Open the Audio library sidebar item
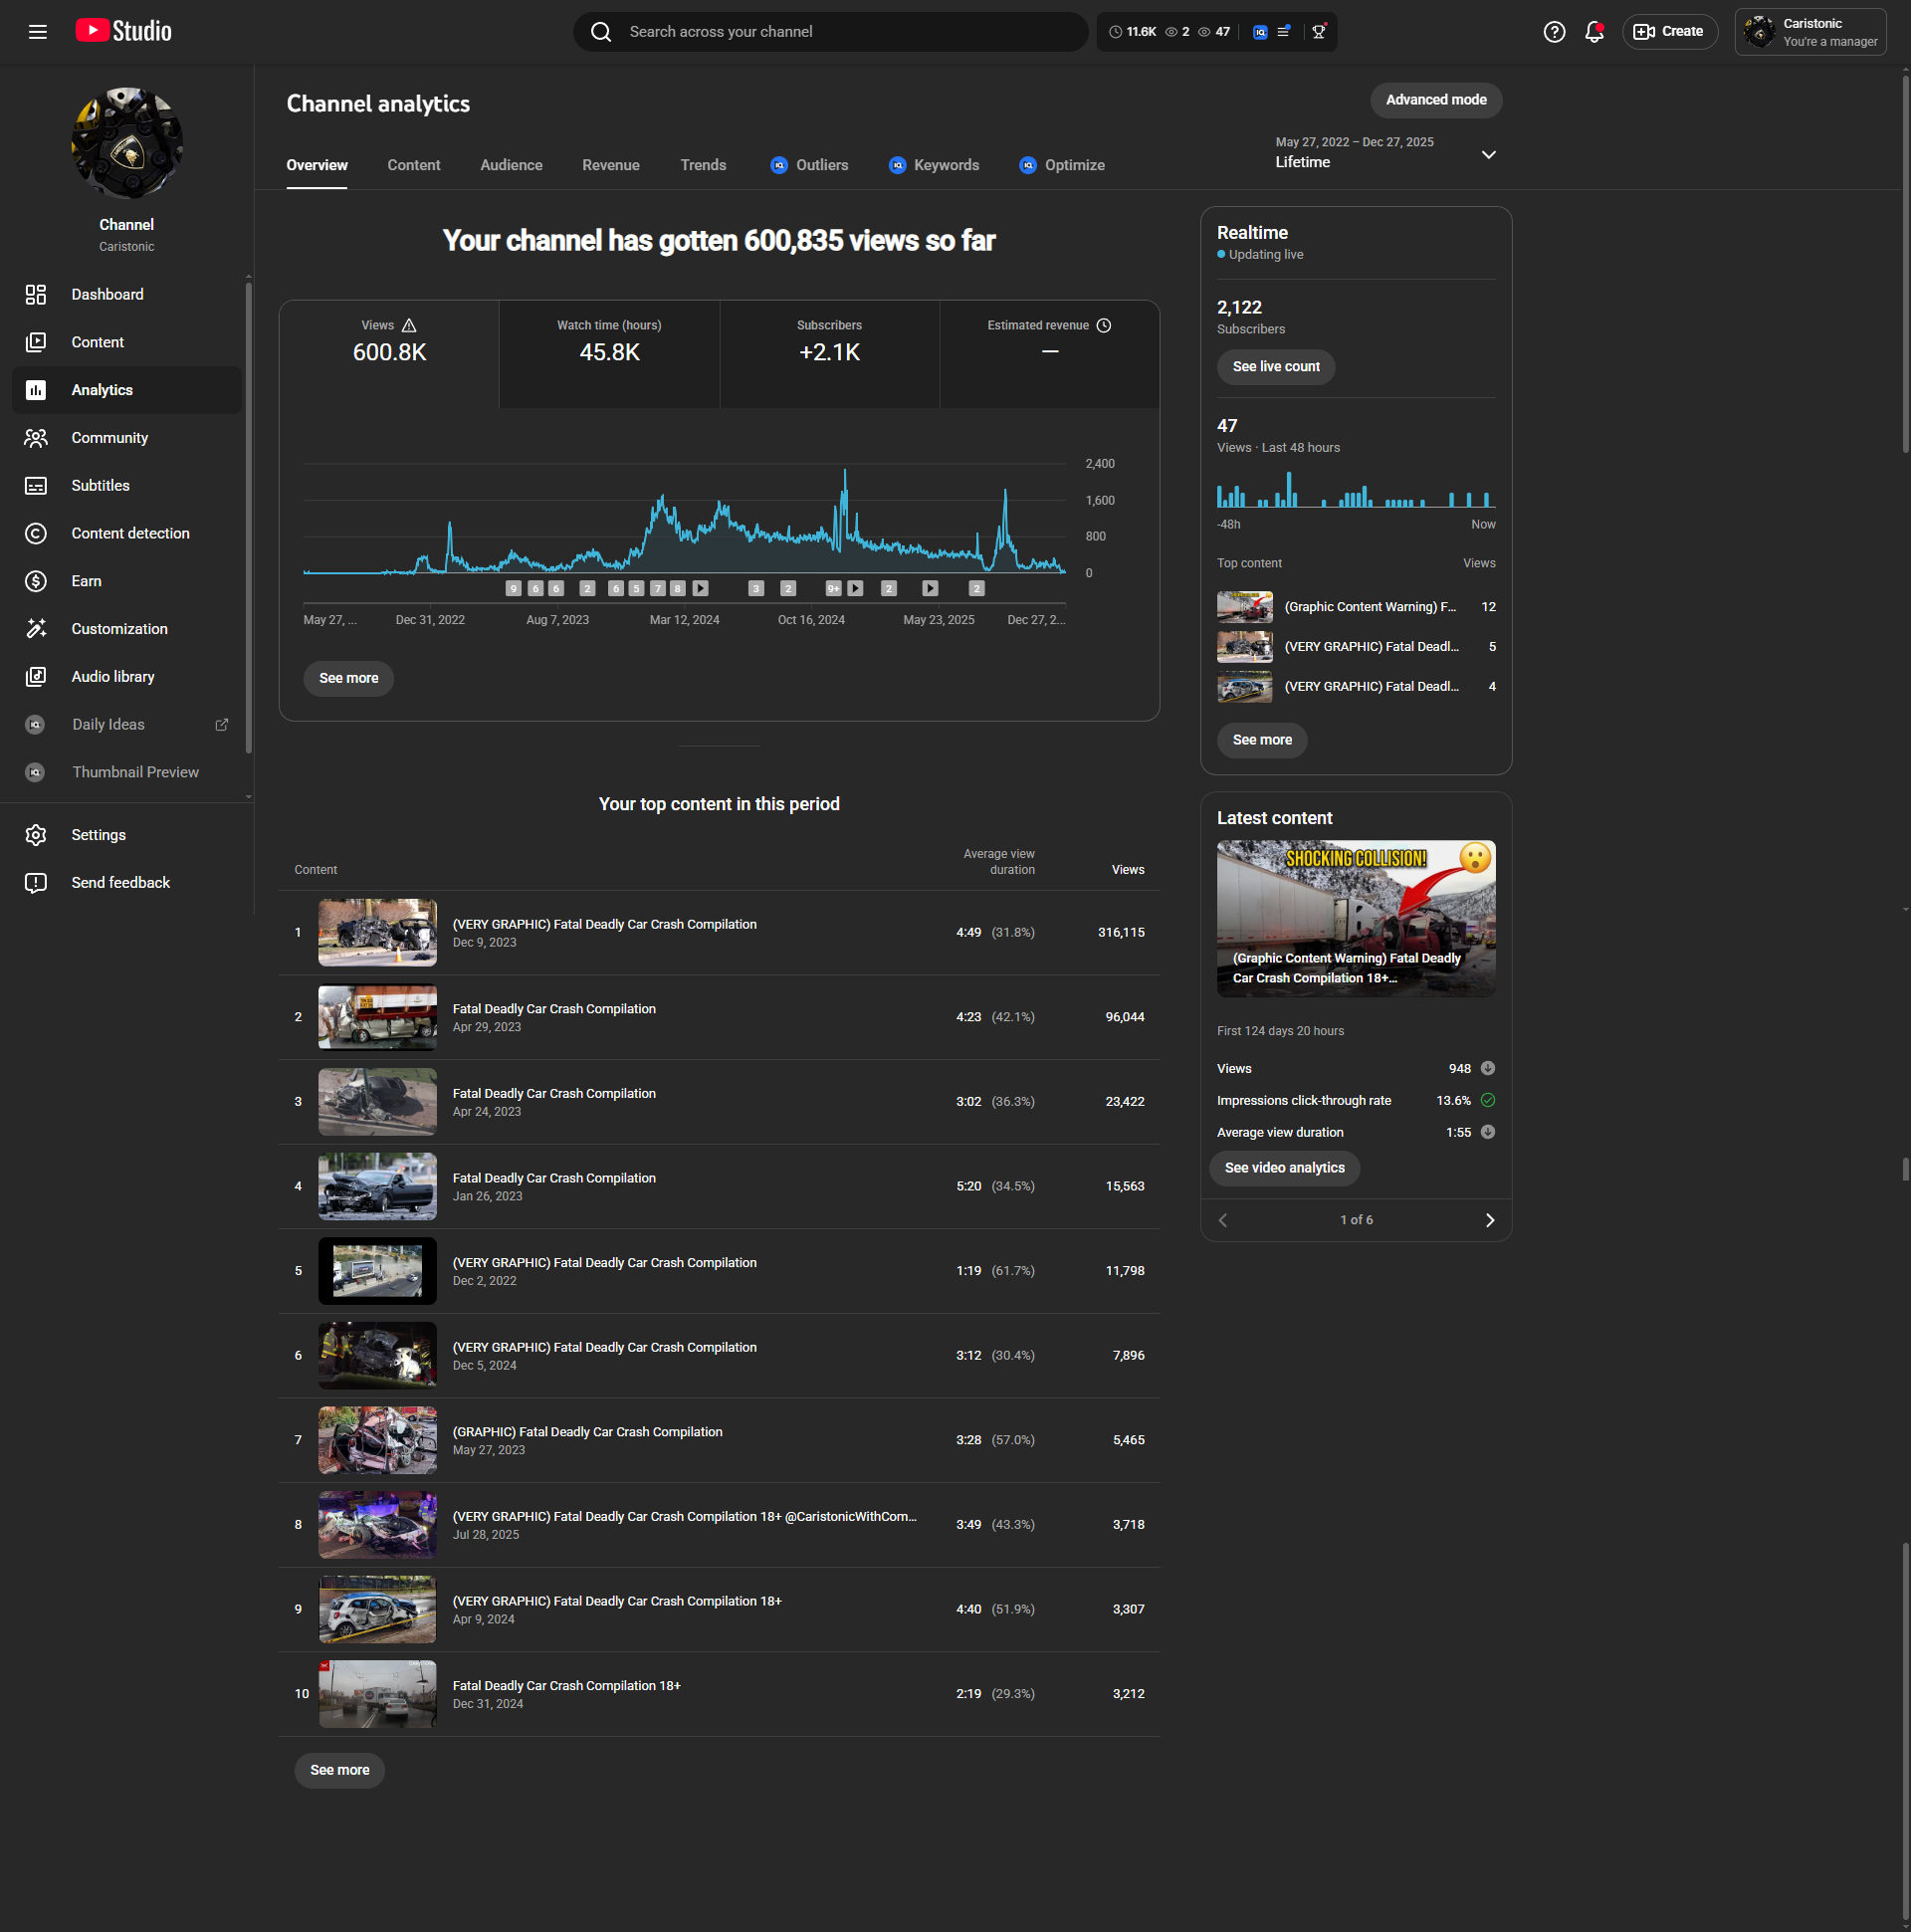Image resolution: width=1911 pixels, height=1932 pixels. click(112, 677)
